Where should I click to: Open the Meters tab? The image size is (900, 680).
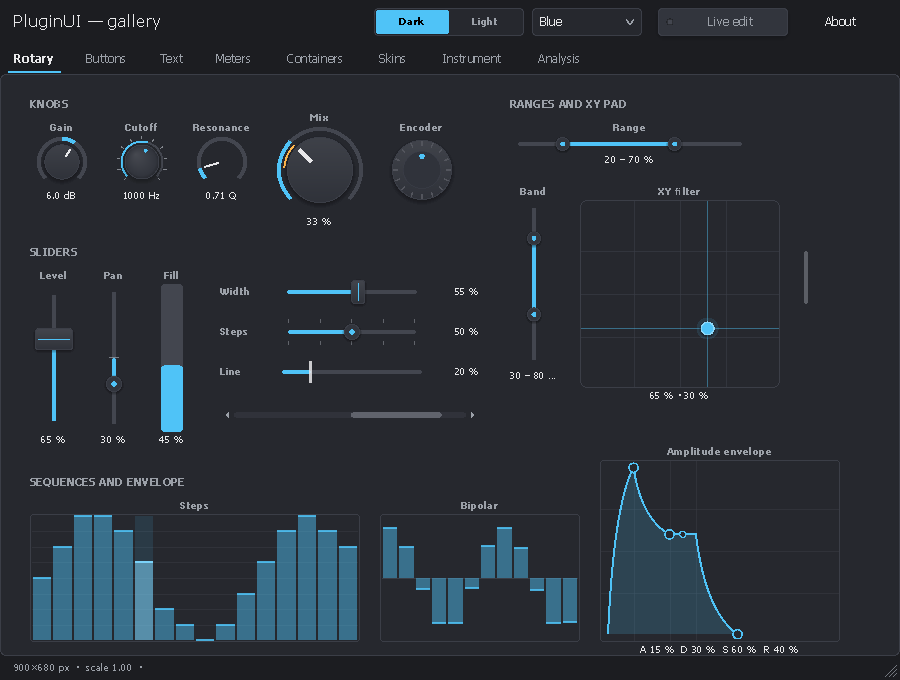click(x=232, y=59)
